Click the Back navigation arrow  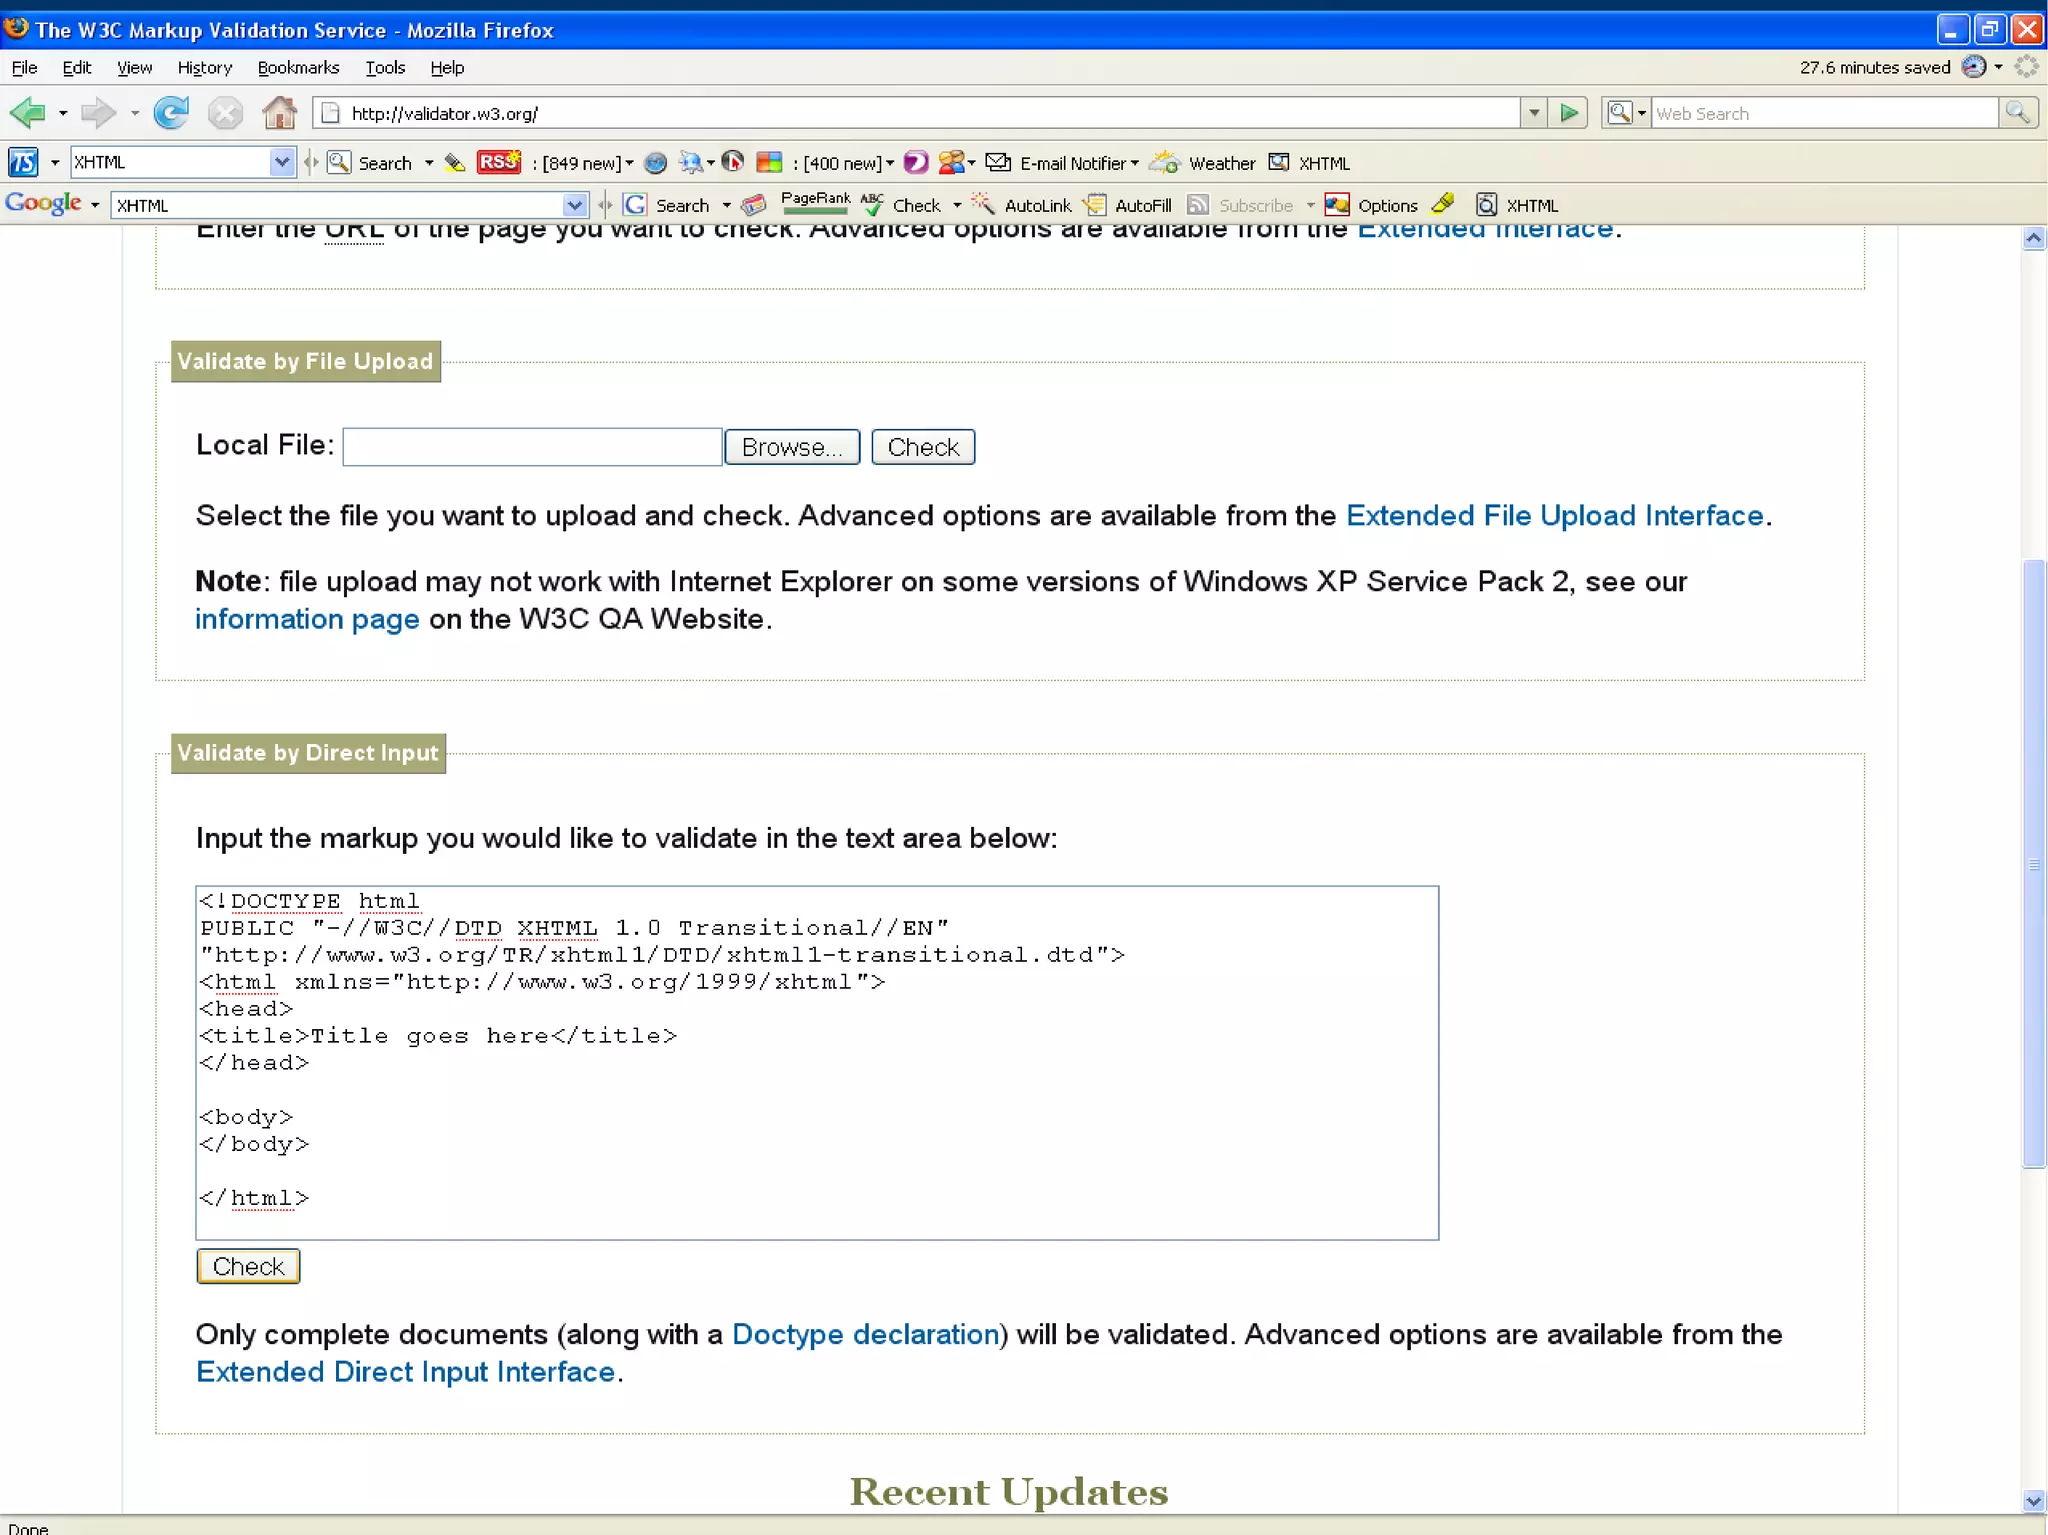pyautogui.click(x=27, y=113)
